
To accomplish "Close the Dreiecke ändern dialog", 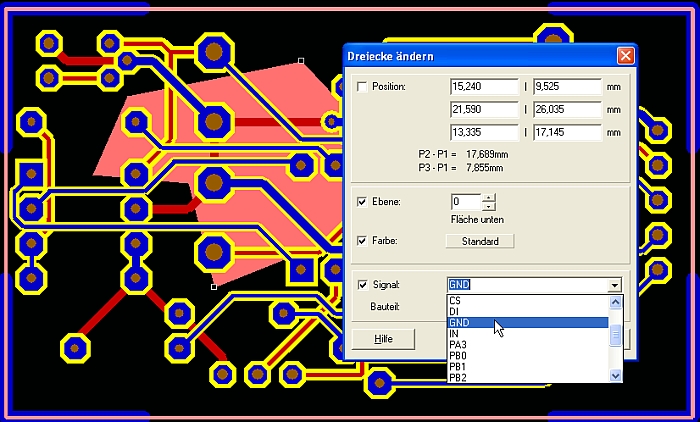I will [x=625, y=56].
